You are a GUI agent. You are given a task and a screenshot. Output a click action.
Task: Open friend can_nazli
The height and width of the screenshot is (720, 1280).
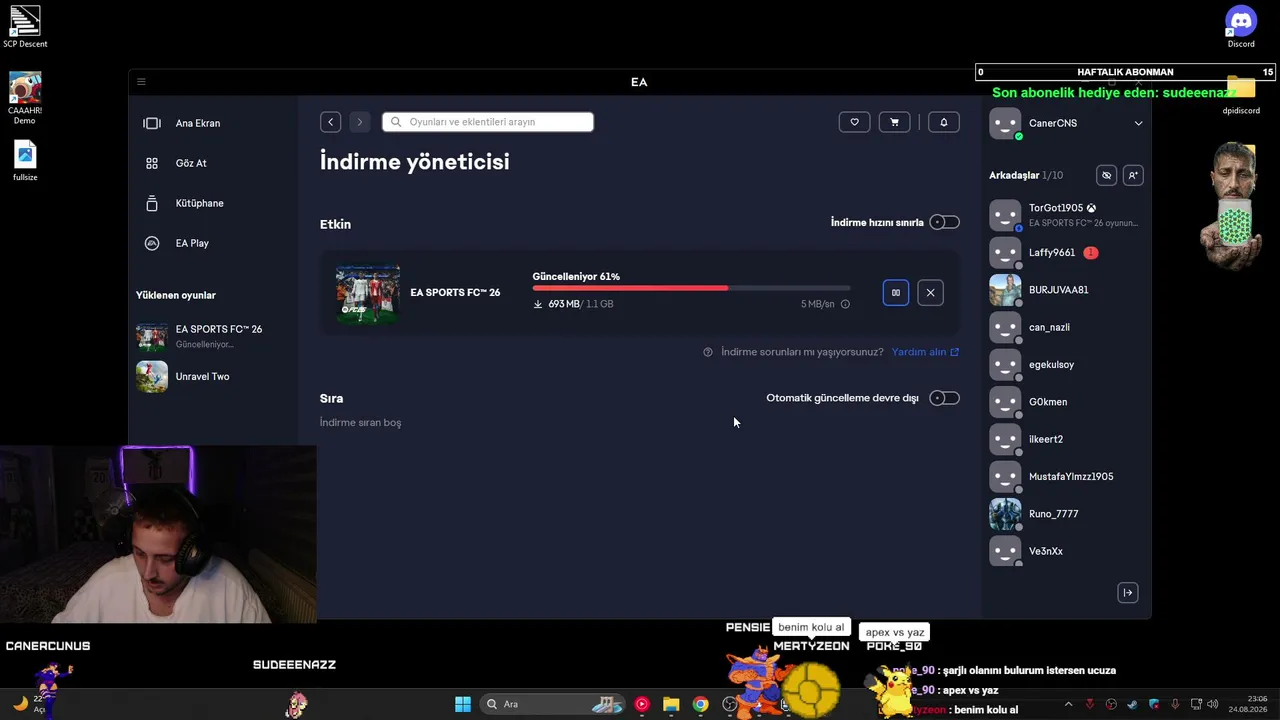pos(1066,327)
